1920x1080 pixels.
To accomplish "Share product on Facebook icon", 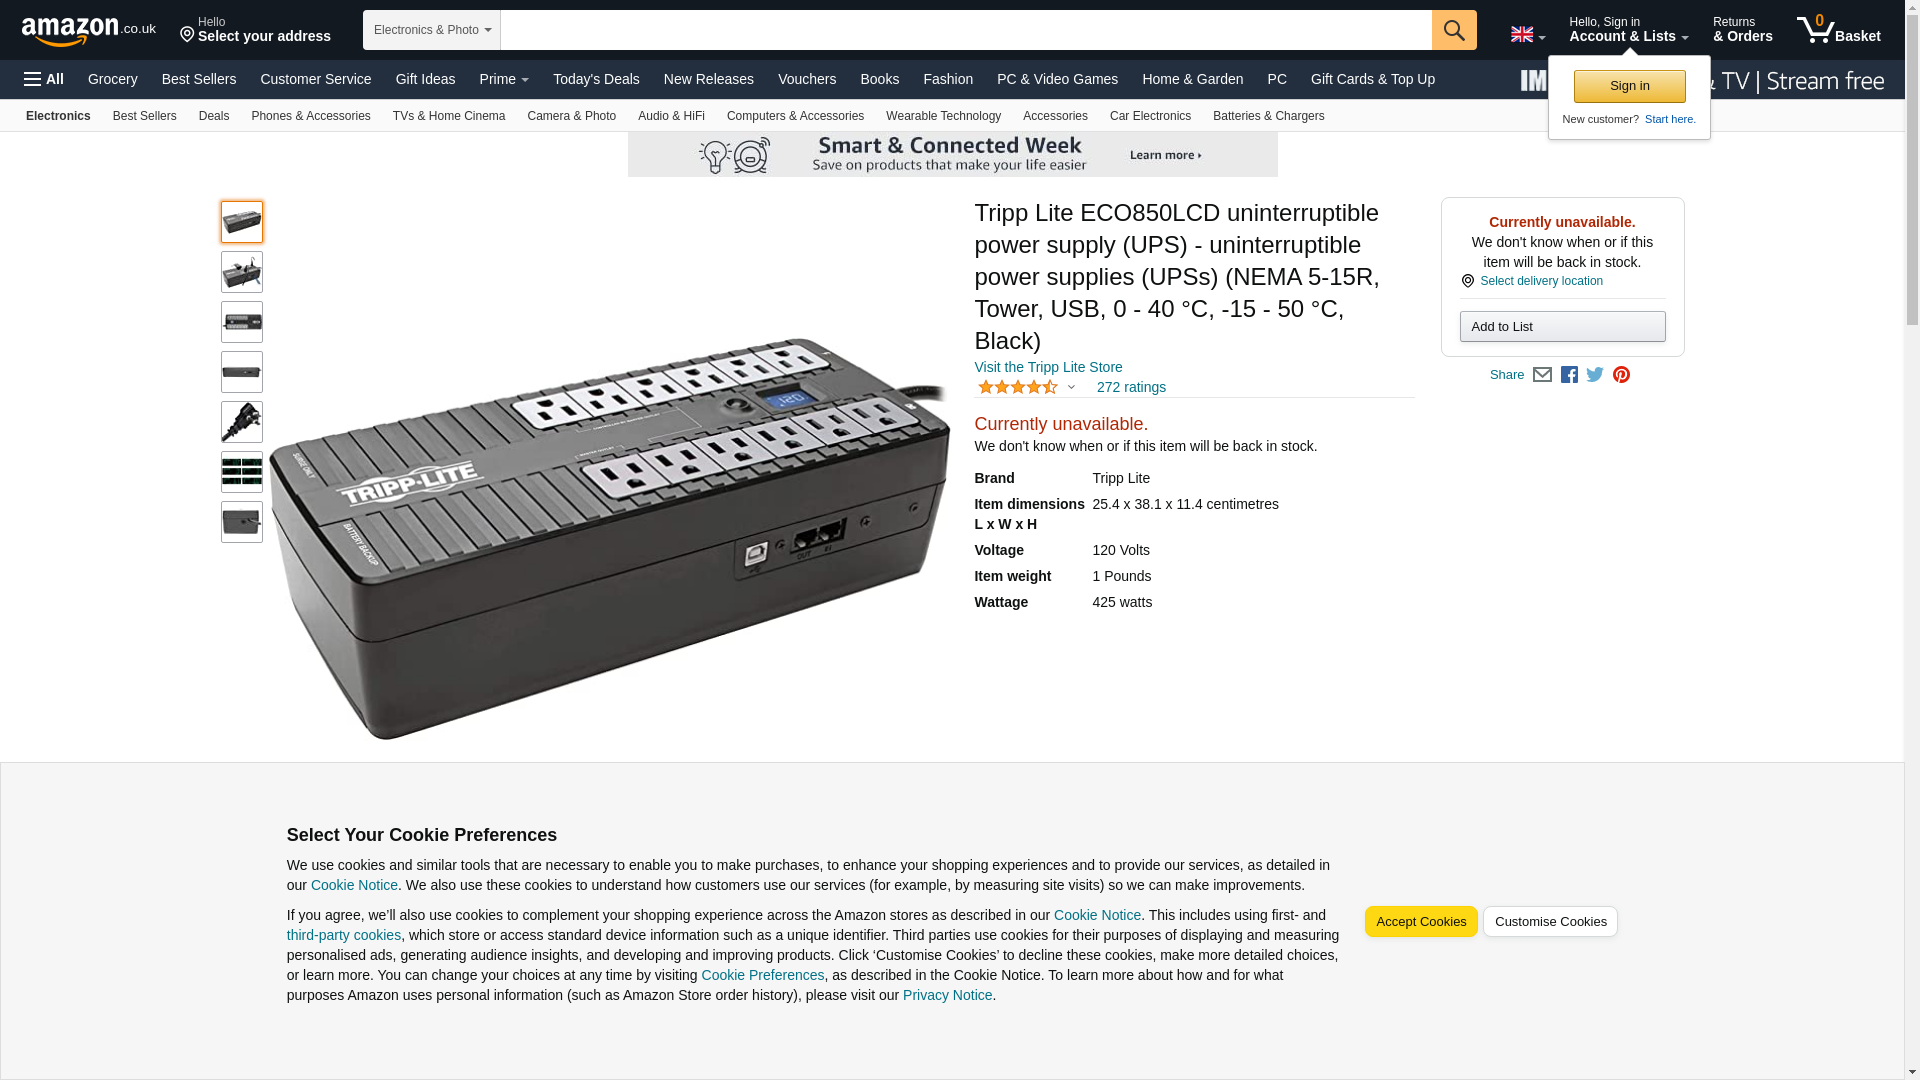I will (1569, 375).
